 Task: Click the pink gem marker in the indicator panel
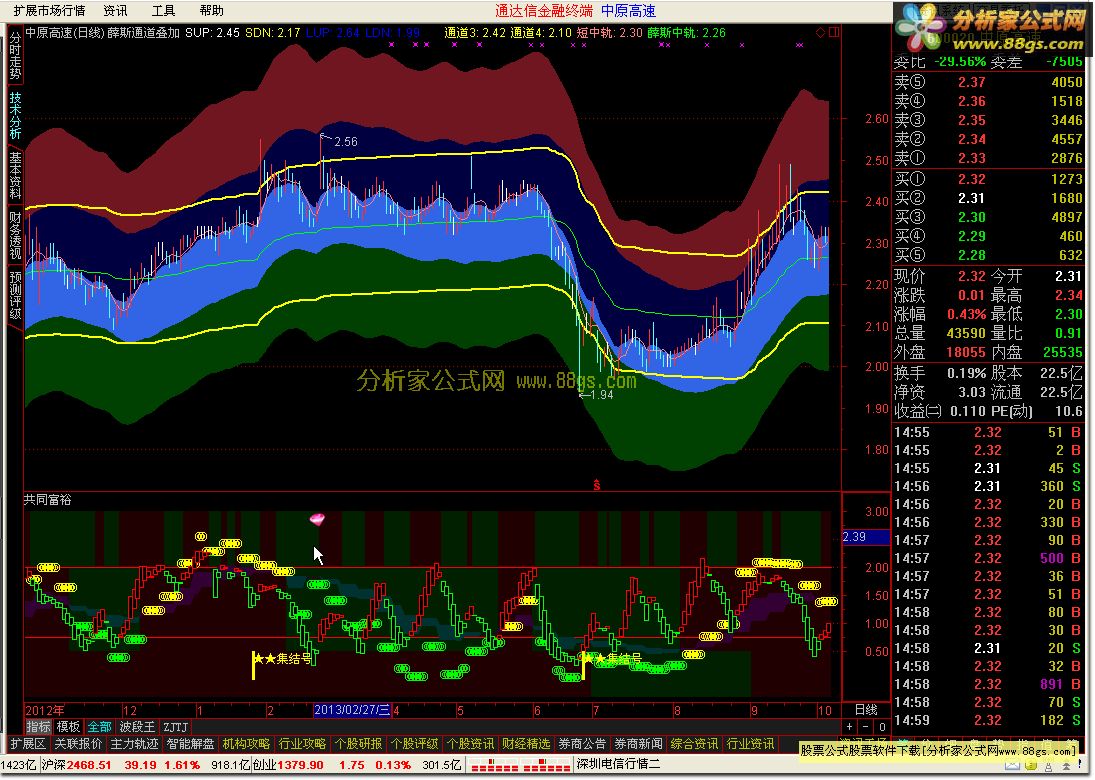(317, 519)
